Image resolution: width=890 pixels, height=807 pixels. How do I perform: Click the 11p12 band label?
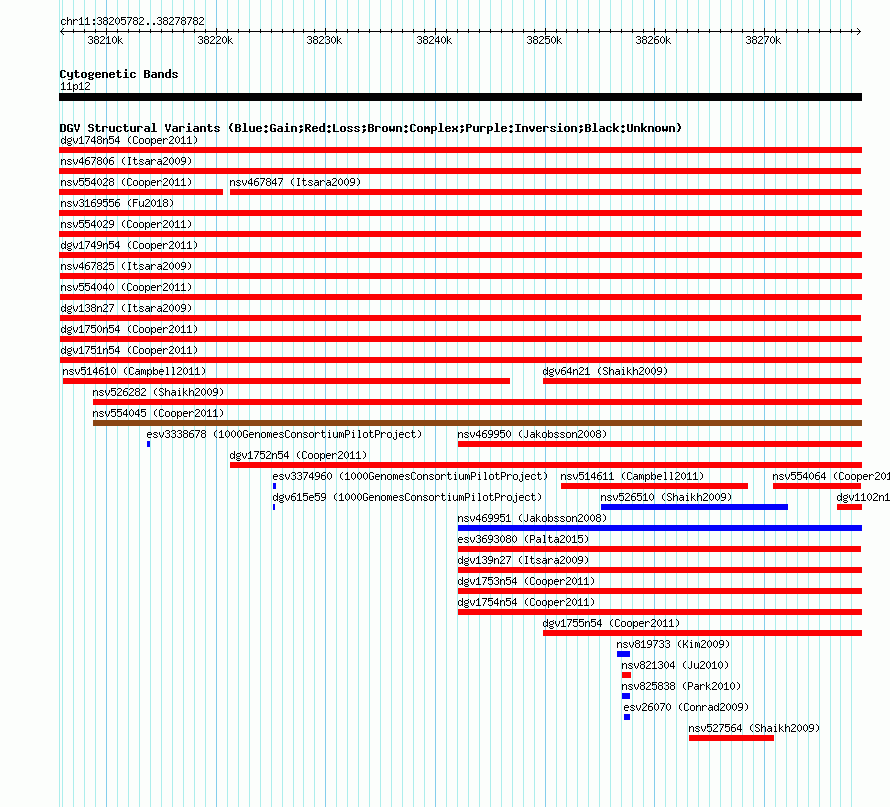tap(75, 86)
